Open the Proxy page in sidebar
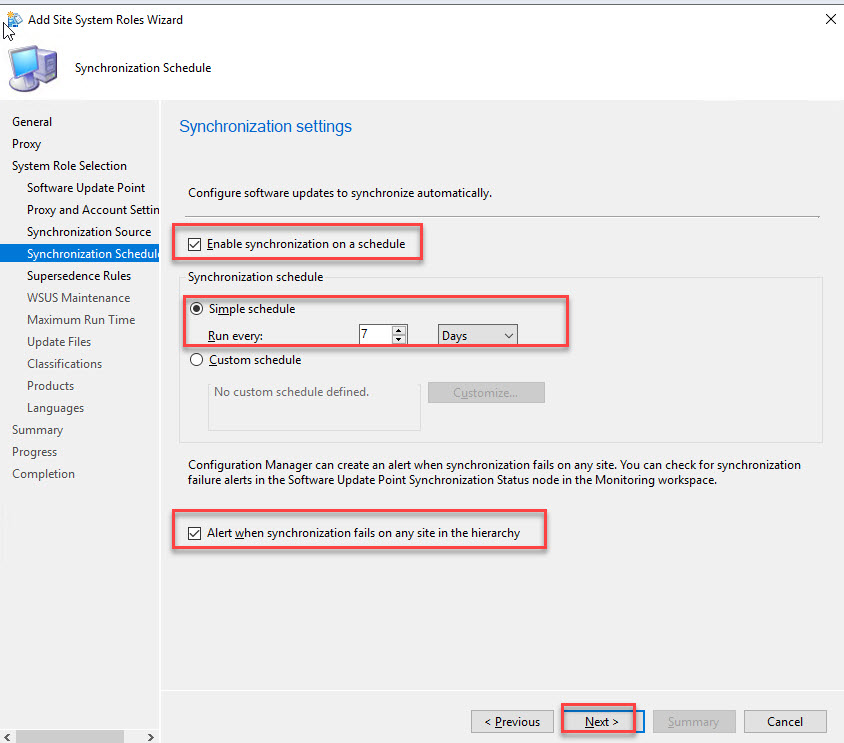Screen dimensions: 844x743 pos(27,144)
